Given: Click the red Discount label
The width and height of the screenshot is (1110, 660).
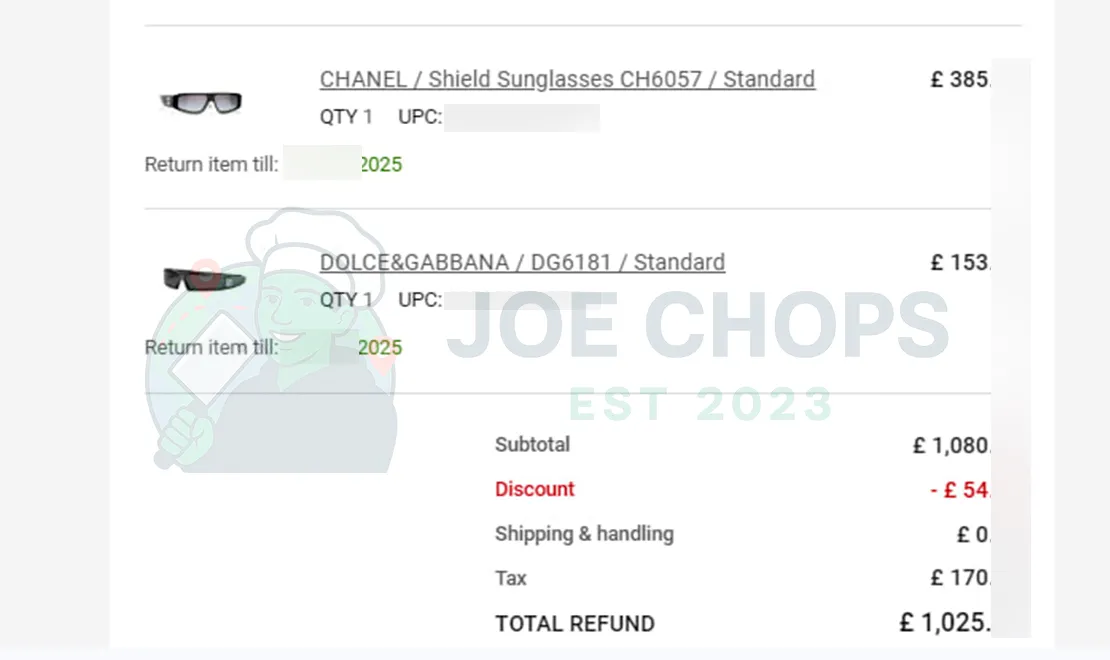Looking at the screenshot, I should point(535,489).
